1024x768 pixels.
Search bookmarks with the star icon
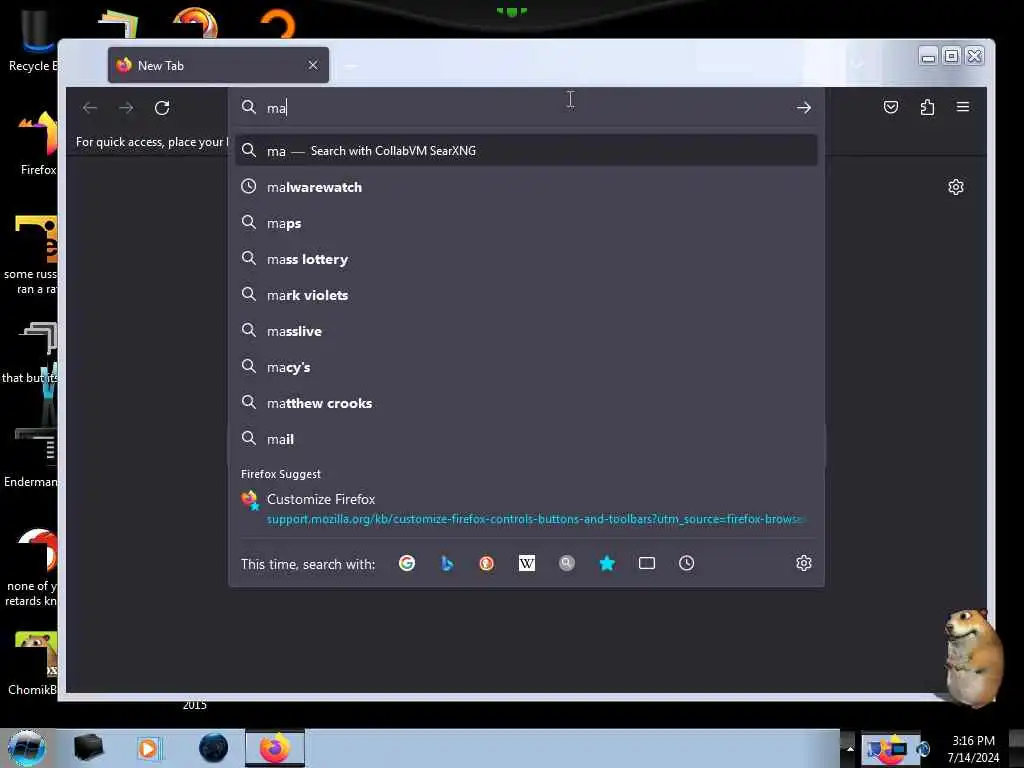click(x=607, y=563)
